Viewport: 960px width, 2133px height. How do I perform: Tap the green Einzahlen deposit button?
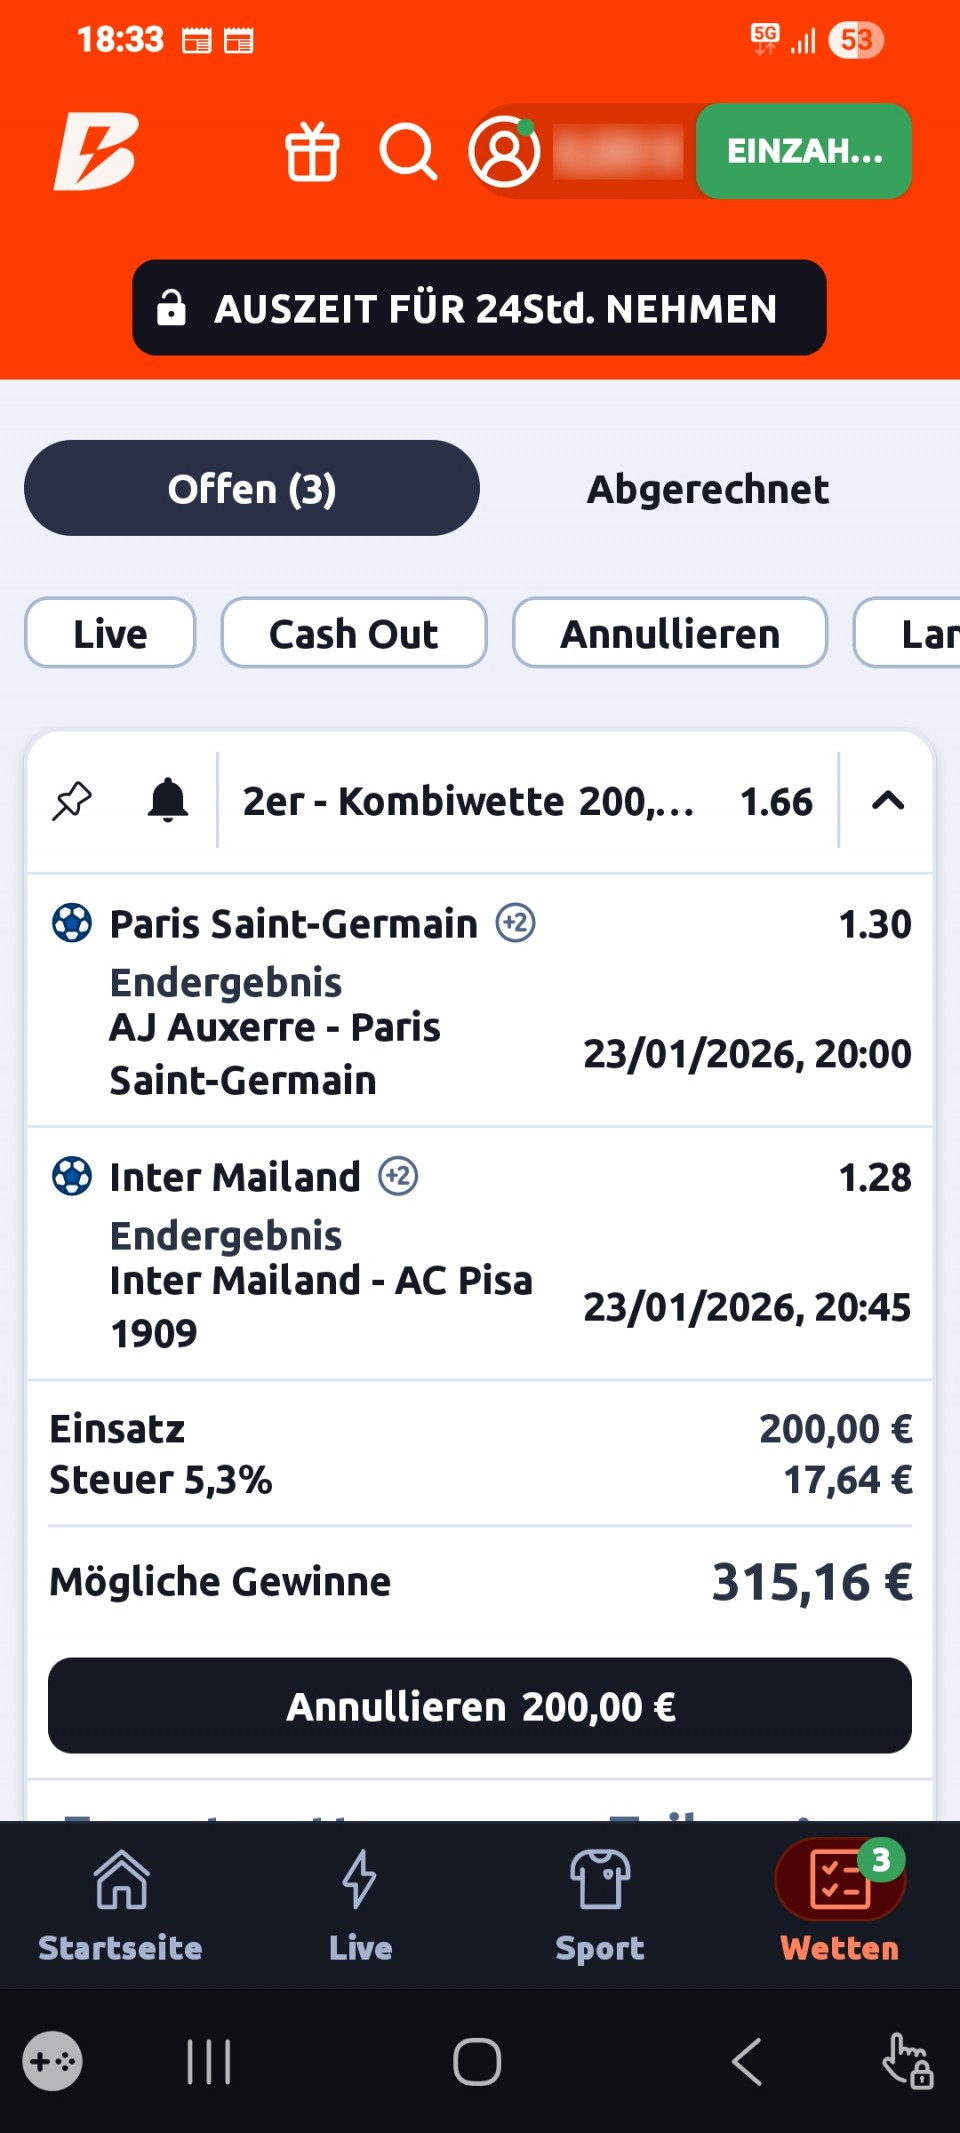803,151
